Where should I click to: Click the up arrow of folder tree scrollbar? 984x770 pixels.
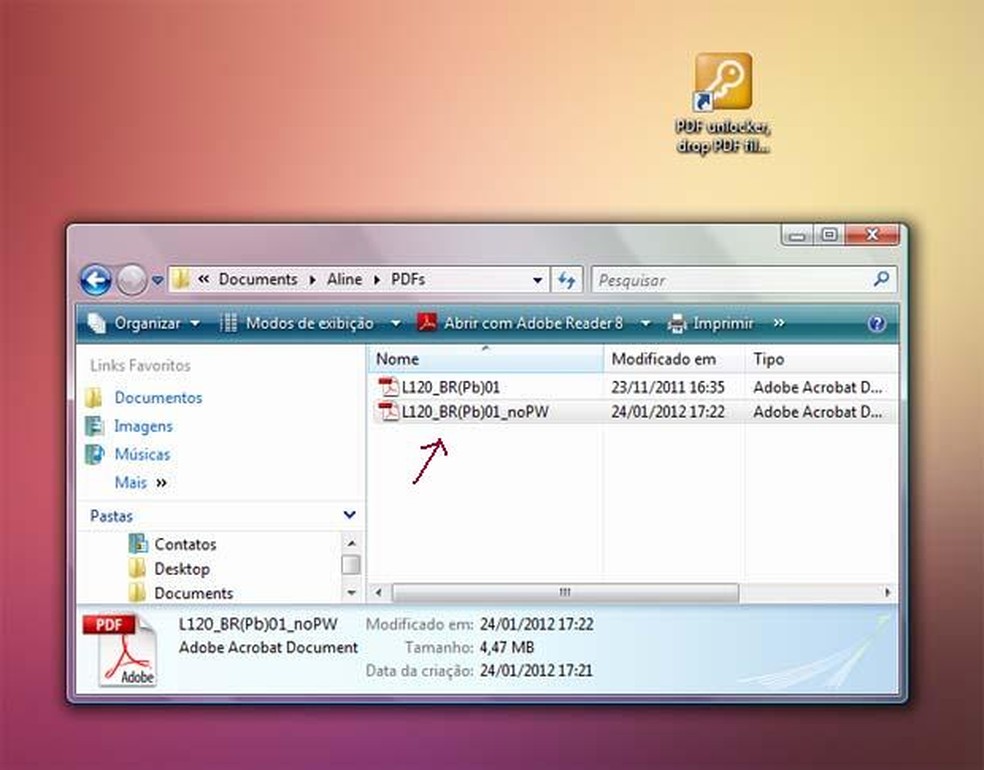pyautogui.click(x=351, y=543)
